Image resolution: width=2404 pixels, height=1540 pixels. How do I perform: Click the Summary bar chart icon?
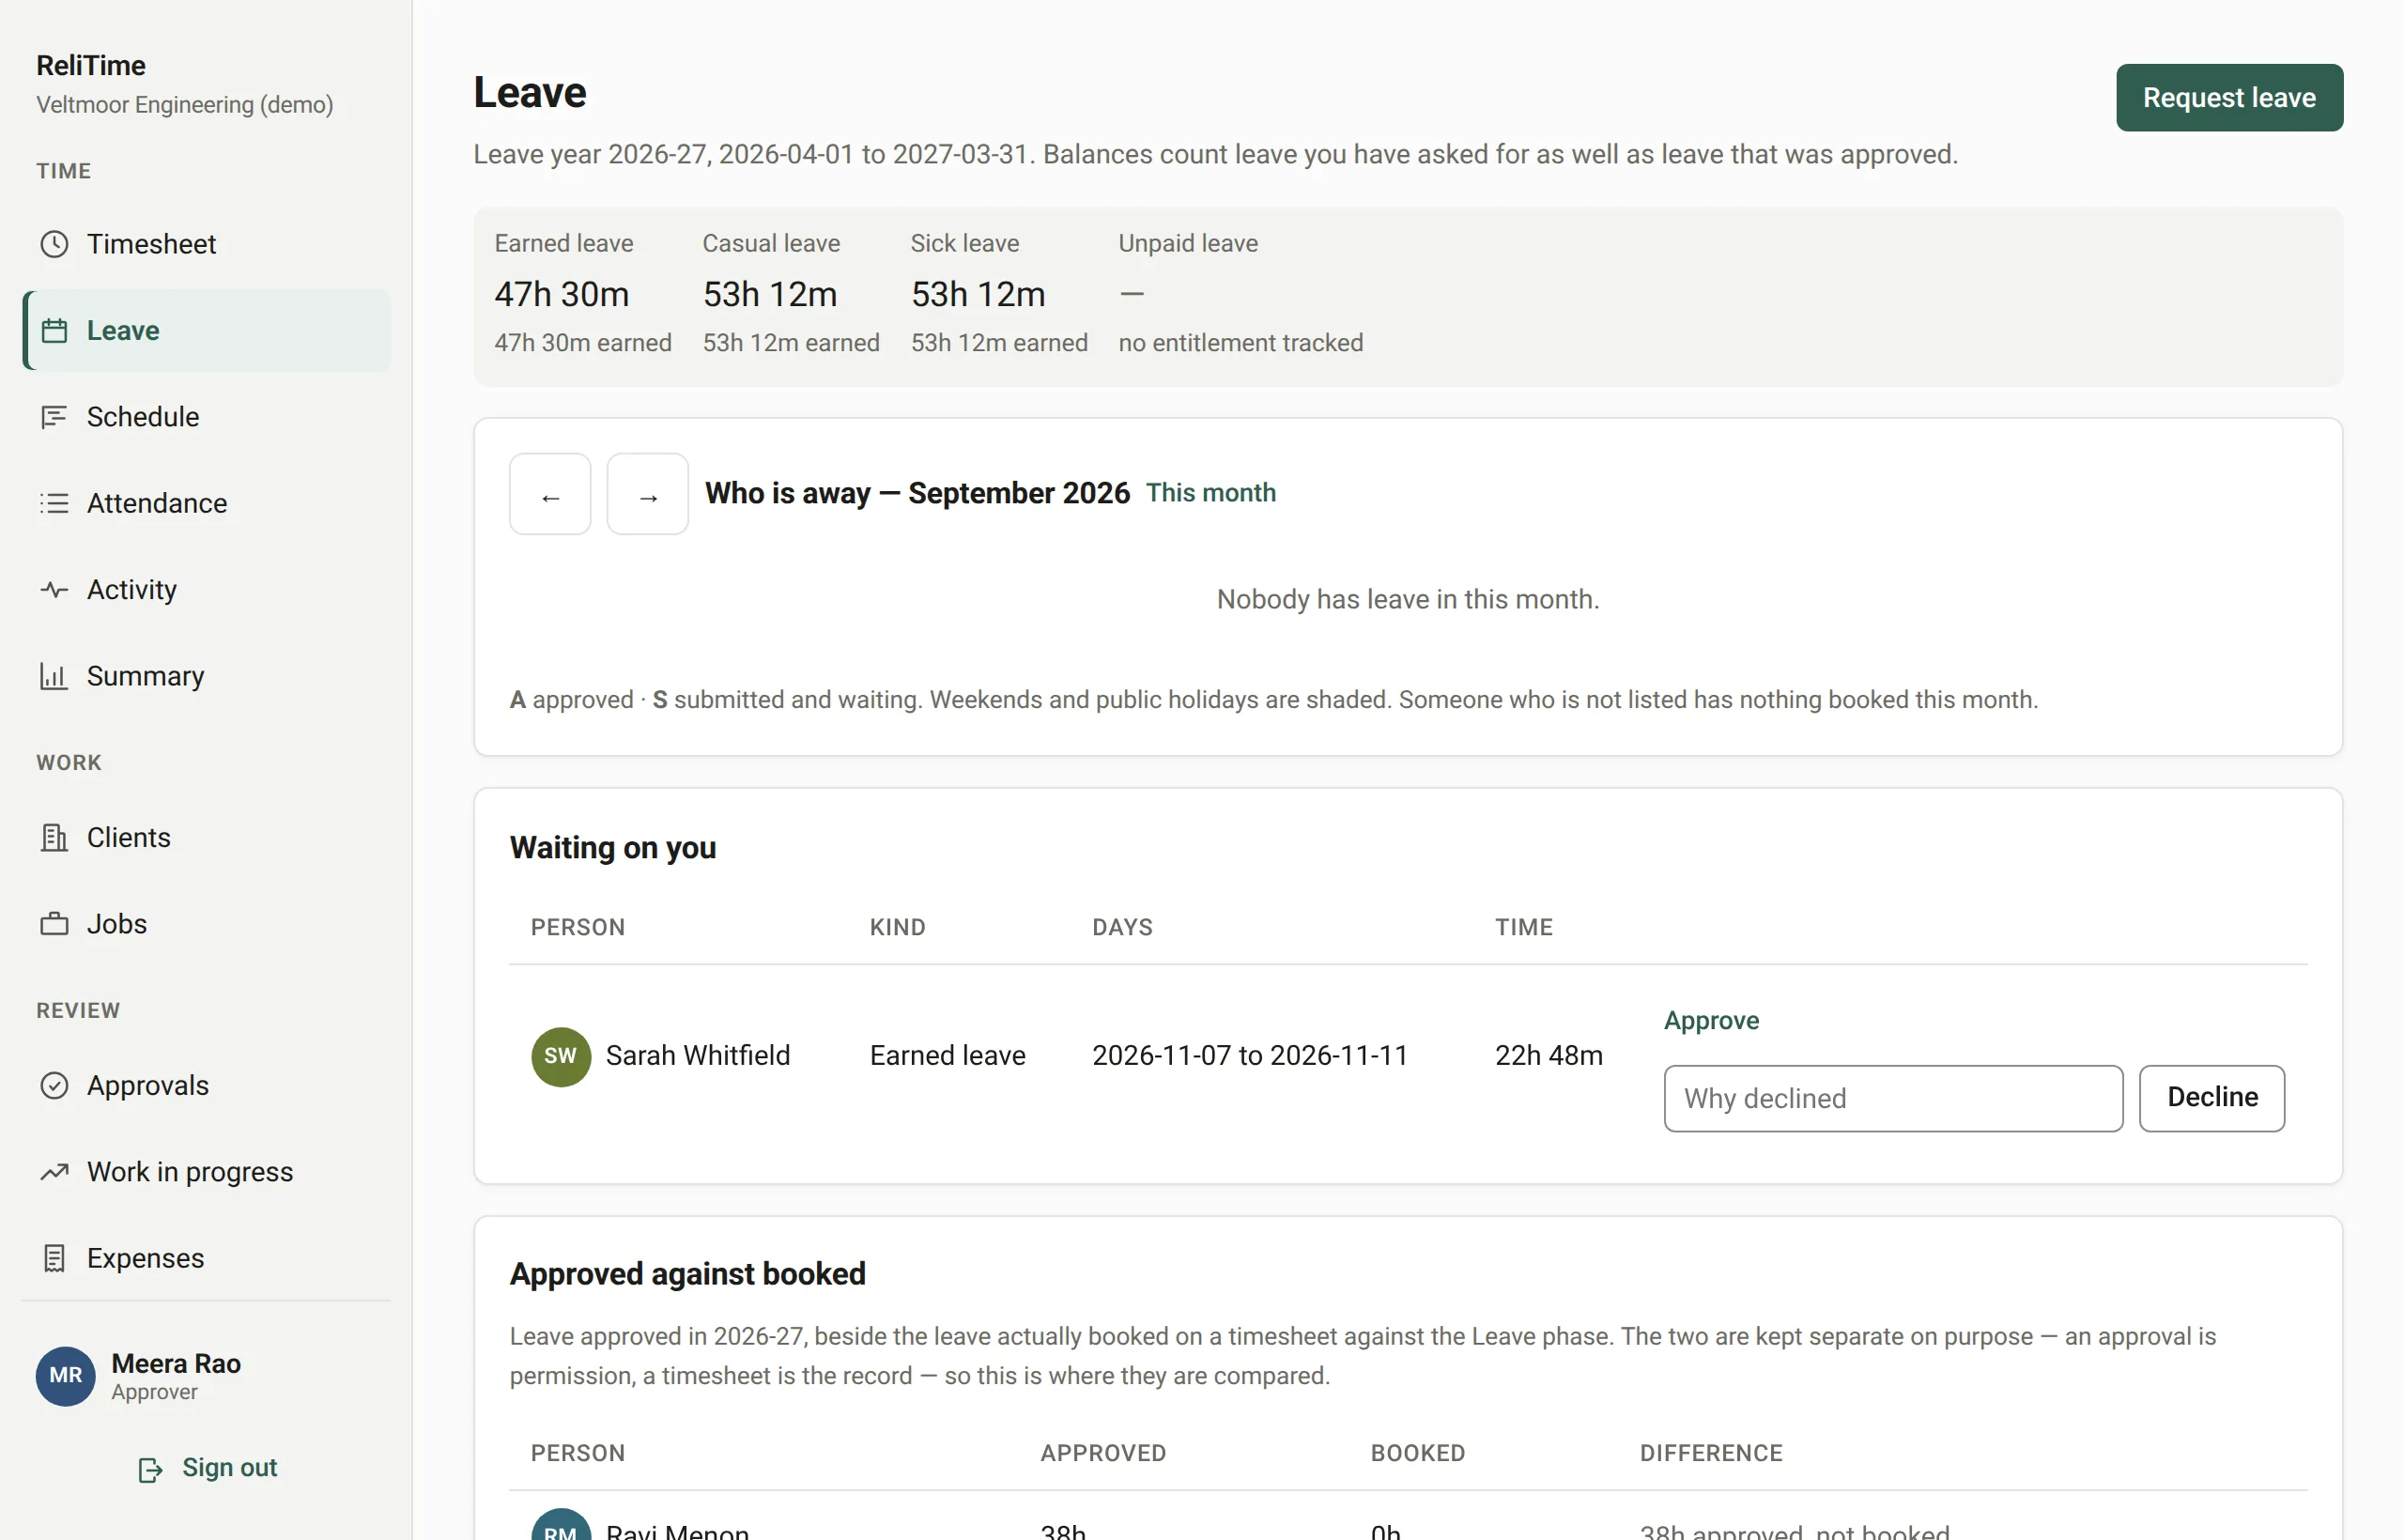click(x=54, y=676)
